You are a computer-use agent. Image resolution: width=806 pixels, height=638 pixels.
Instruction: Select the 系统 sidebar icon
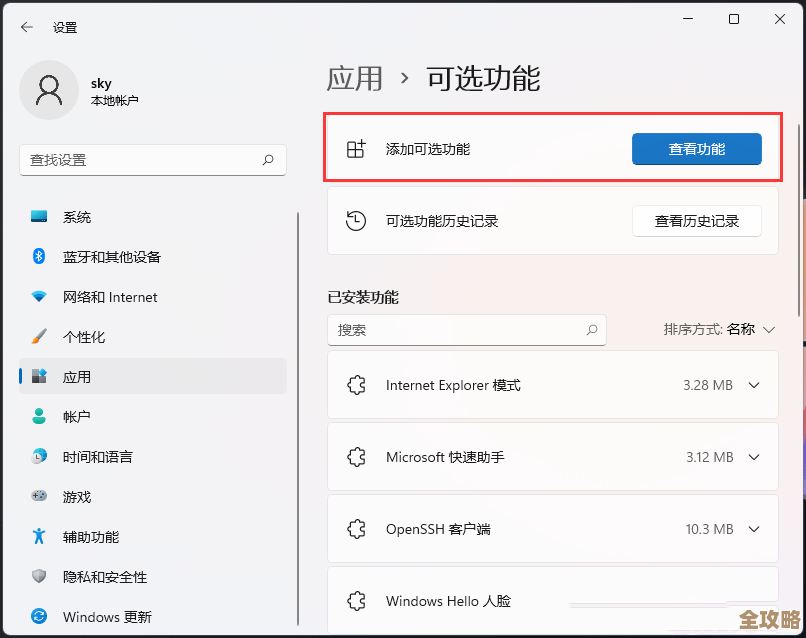[40, 217]
